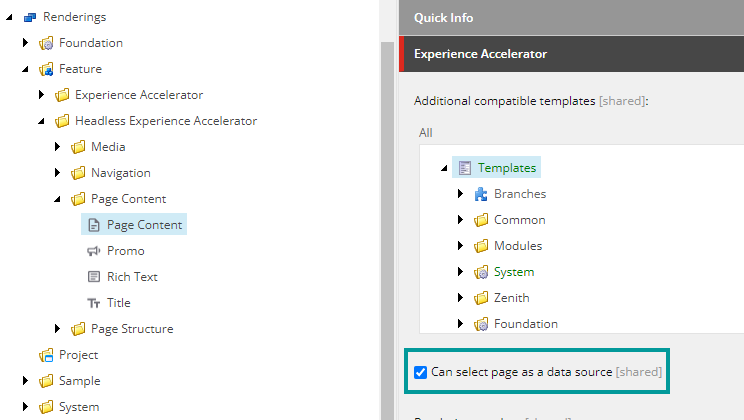Expand the Experience Accelerator folder
This screenshot has width=744, height=420.
point(42,94)
